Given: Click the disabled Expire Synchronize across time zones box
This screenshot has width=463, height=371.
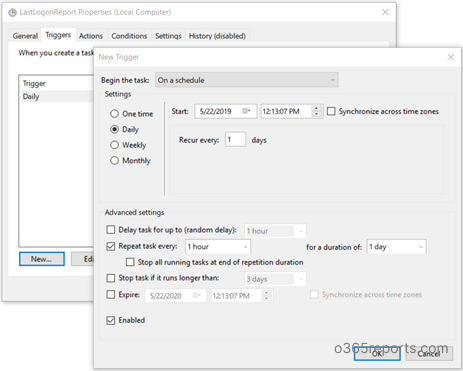Looking at the screenshot, I should [x=314, y=295].
